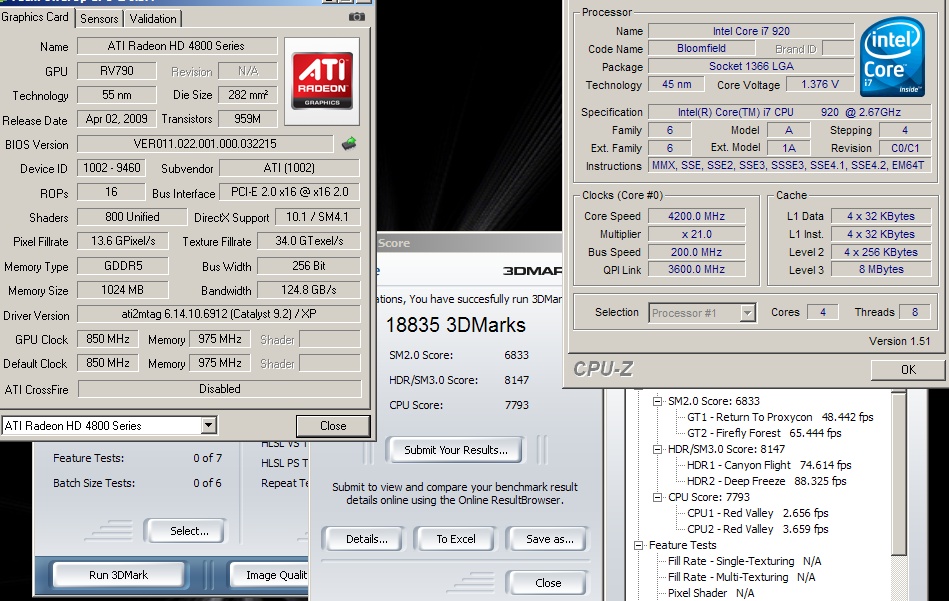
Task: Click the QPI Link 3600.0 MHz value
Action: 697,269
